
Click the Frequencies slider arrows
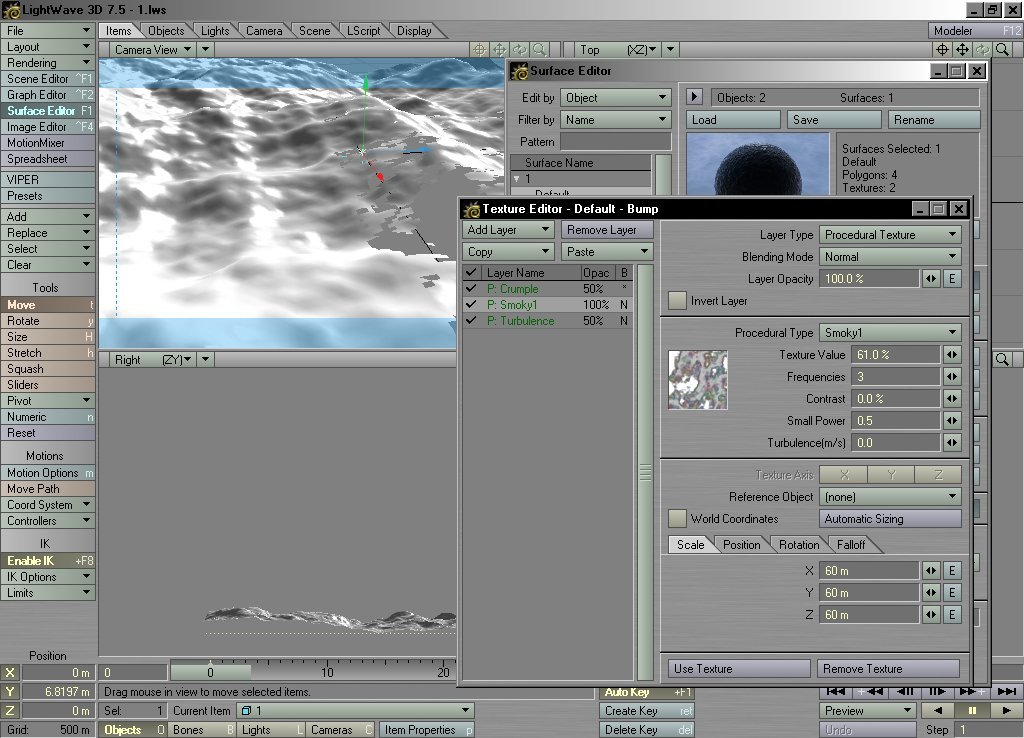(952, 377)
